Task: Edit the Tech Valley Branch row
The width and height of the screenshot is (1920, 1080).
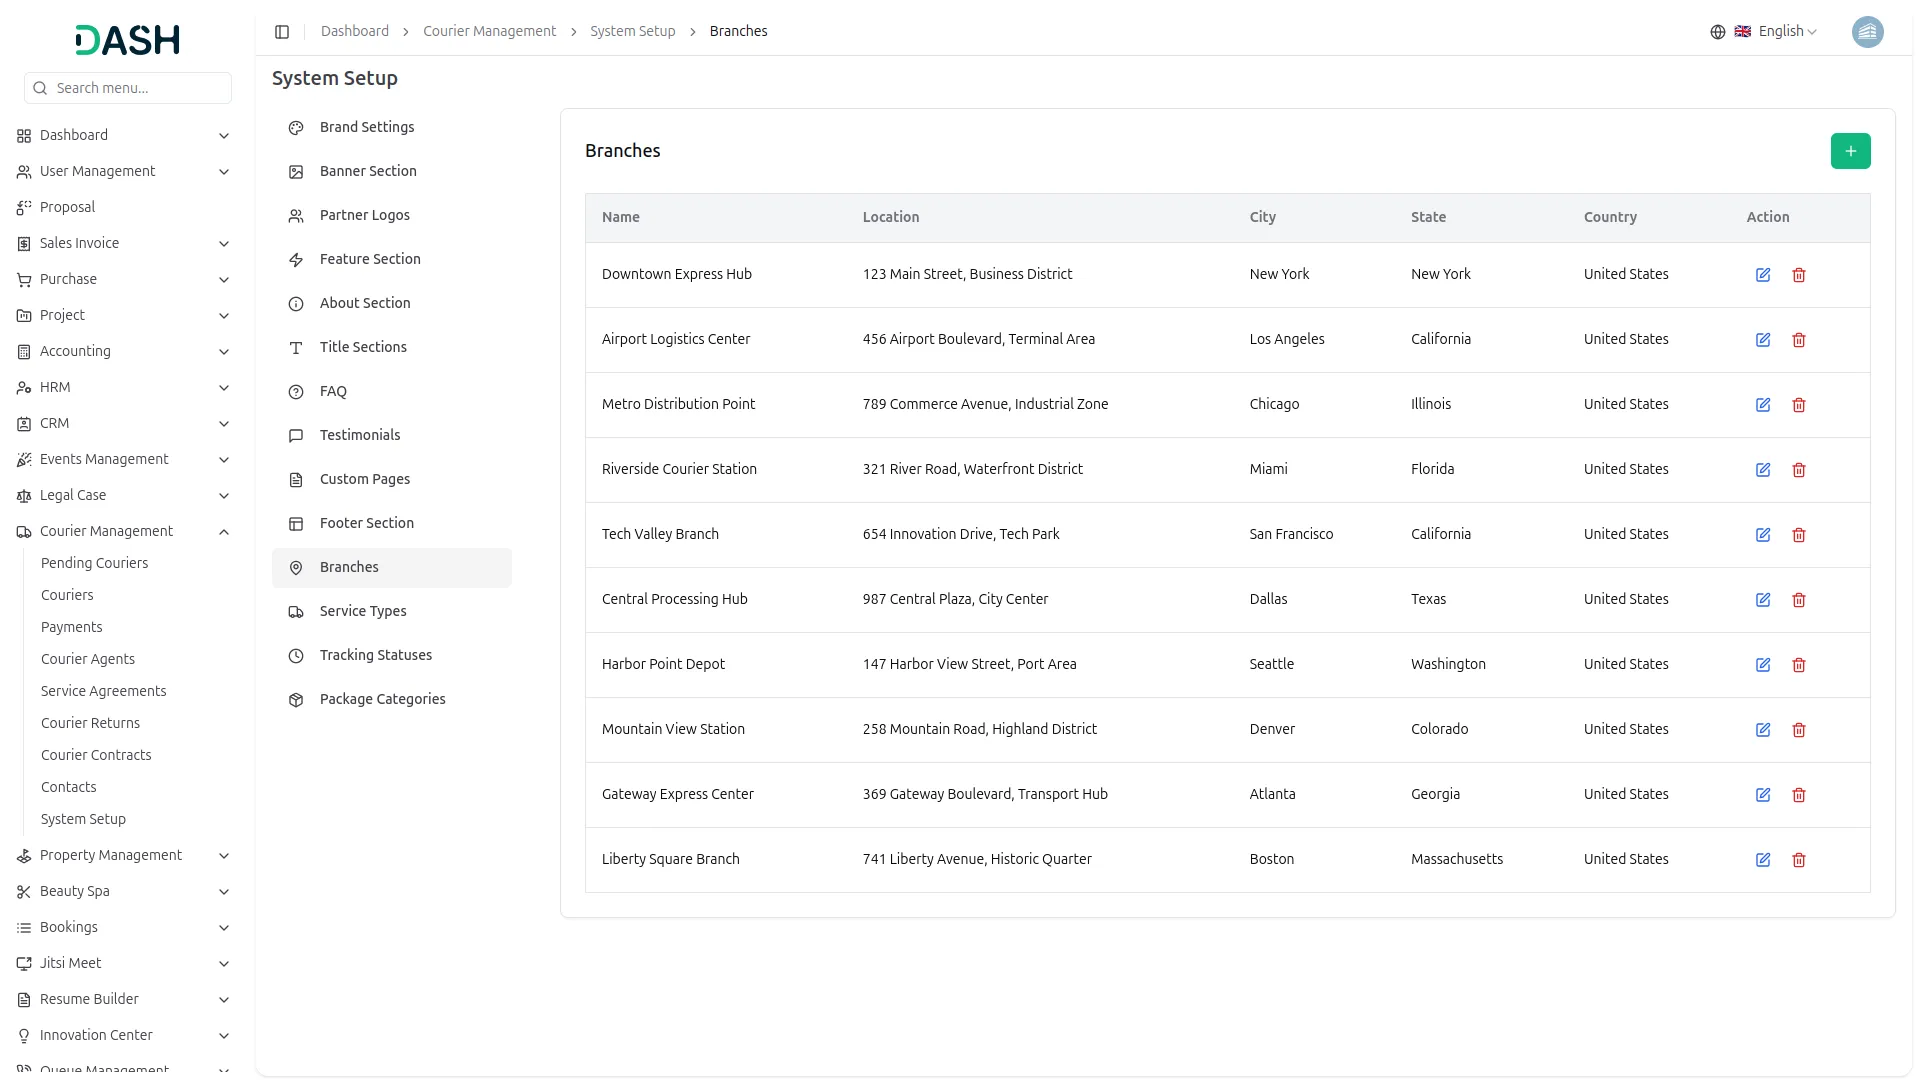Action: 1763,535
